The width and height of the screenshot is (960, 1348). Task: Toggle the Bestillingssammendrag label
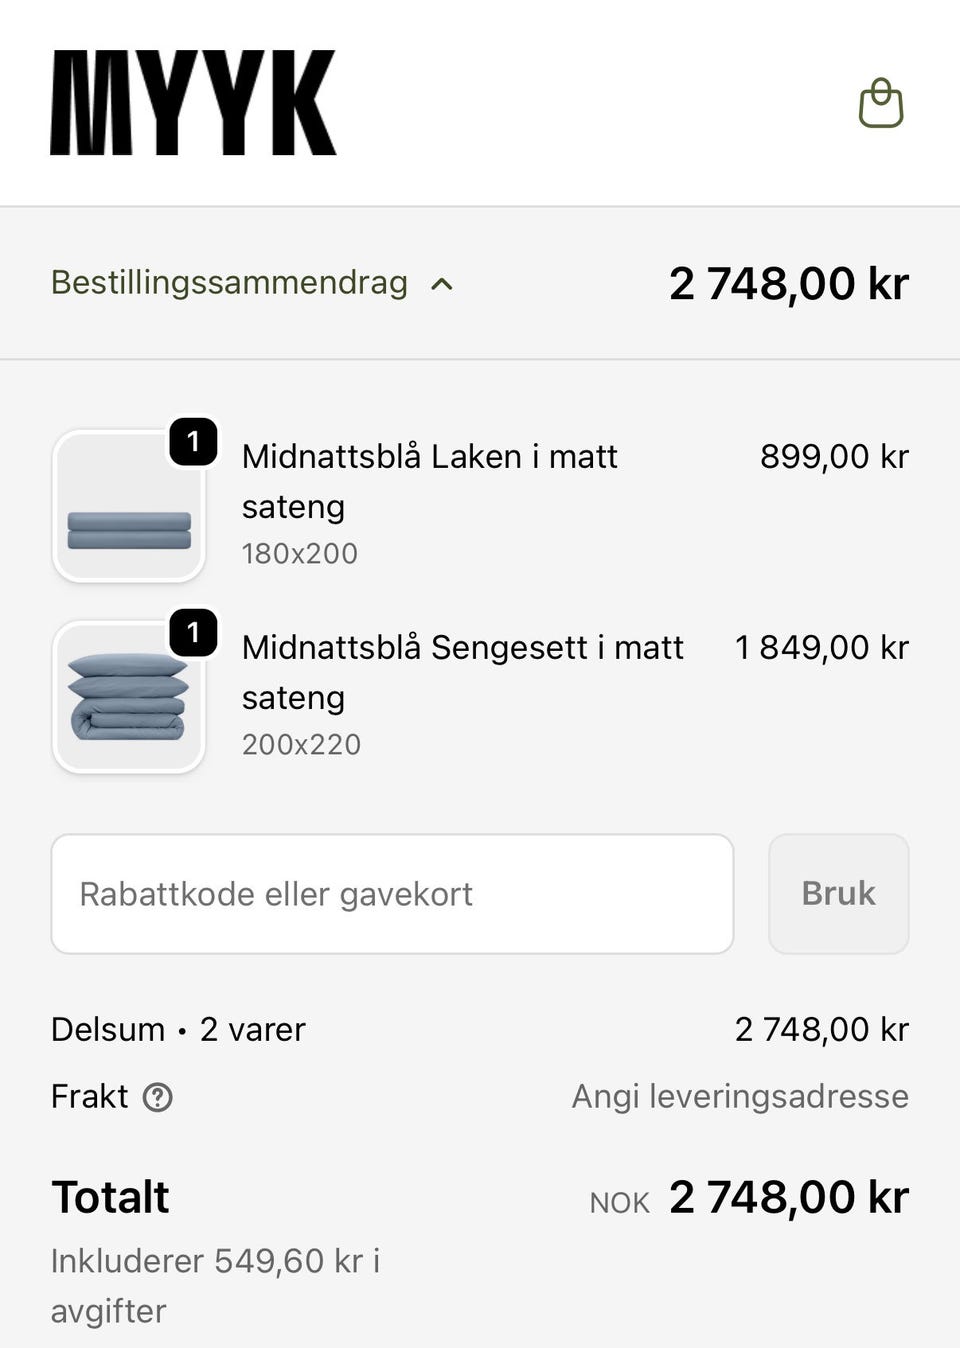coord(229,283)
